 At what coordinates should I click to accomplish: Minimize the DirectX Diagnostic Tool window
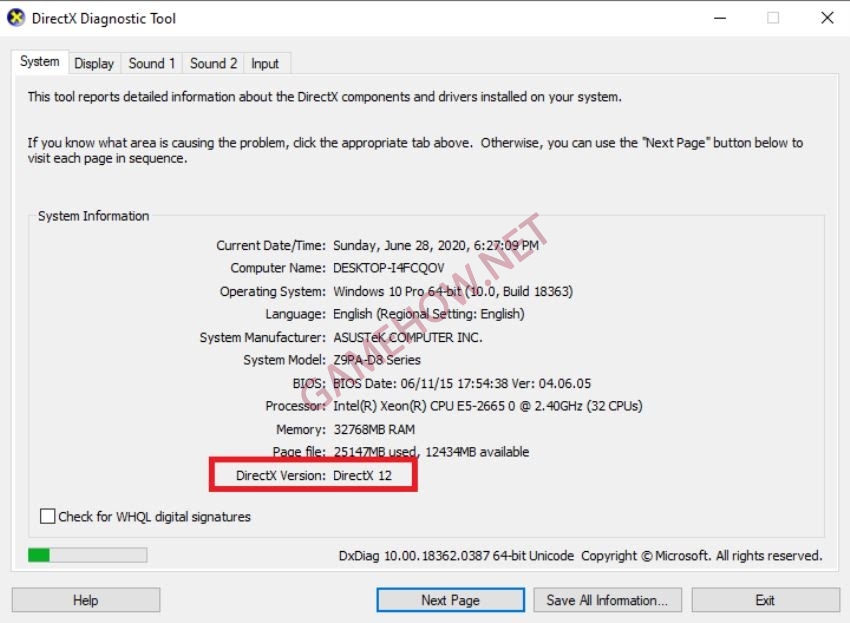[719, 18]
